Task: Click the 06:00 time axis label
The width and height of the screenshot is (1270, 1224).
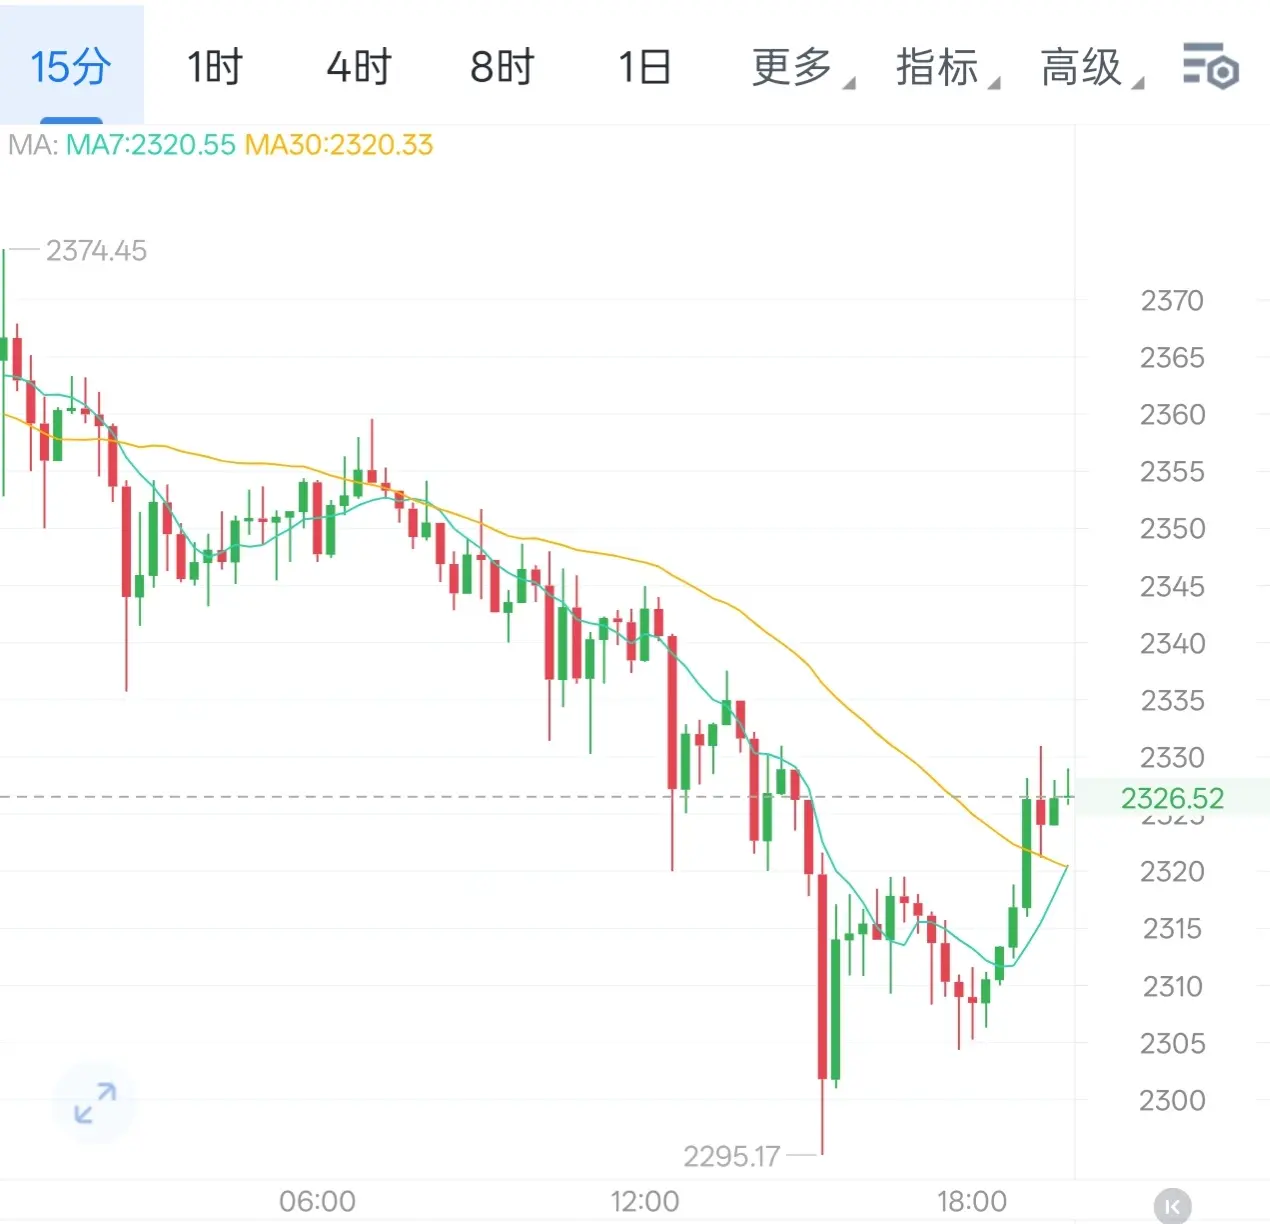Action: pyautogui.click(x=317, y=1201)
